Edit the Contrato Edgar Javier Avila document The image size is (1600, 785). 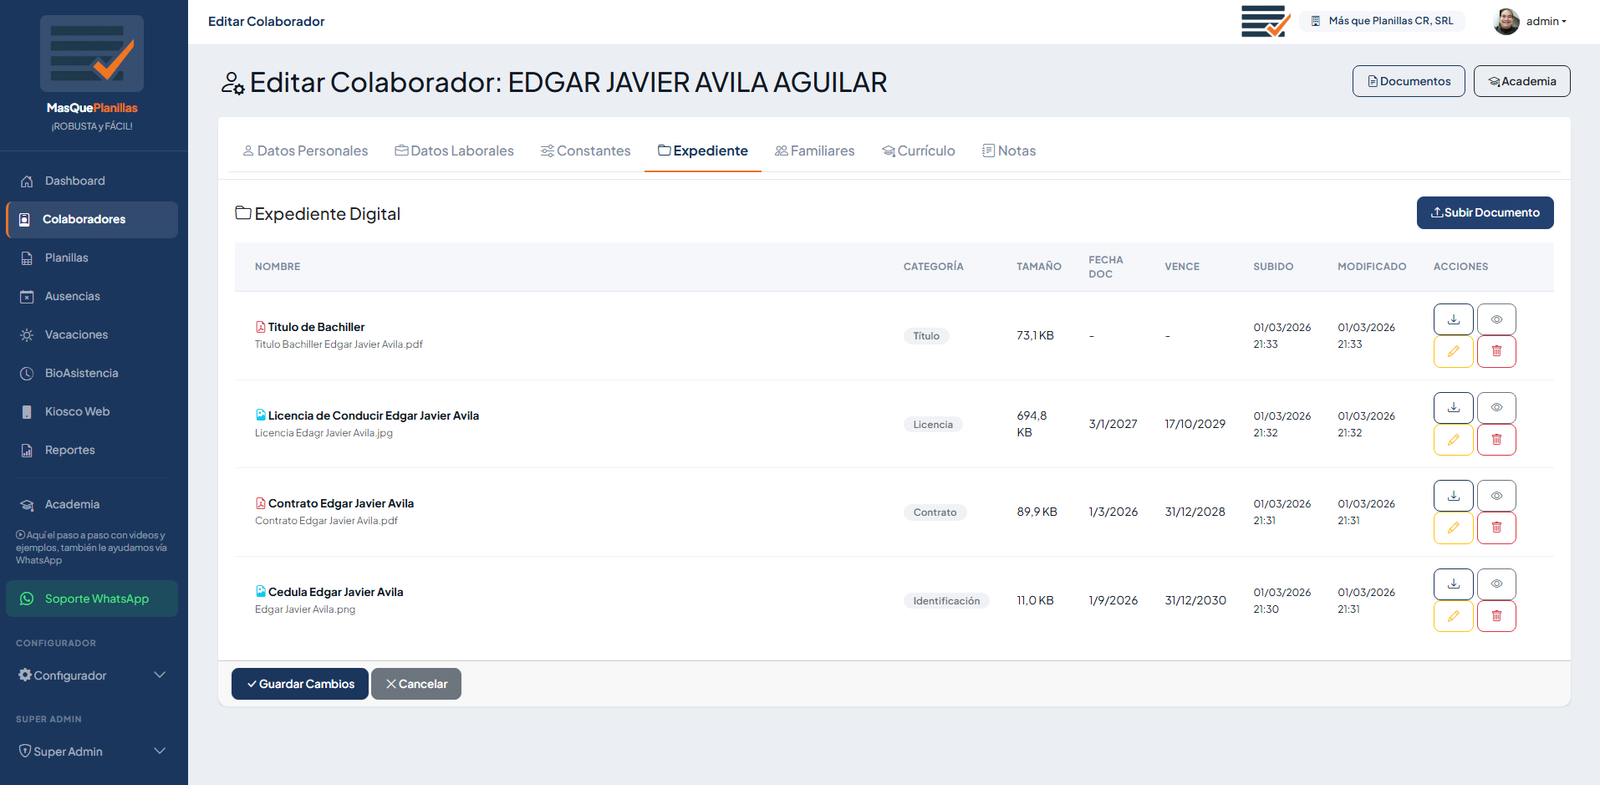(x=1453, y=528)
